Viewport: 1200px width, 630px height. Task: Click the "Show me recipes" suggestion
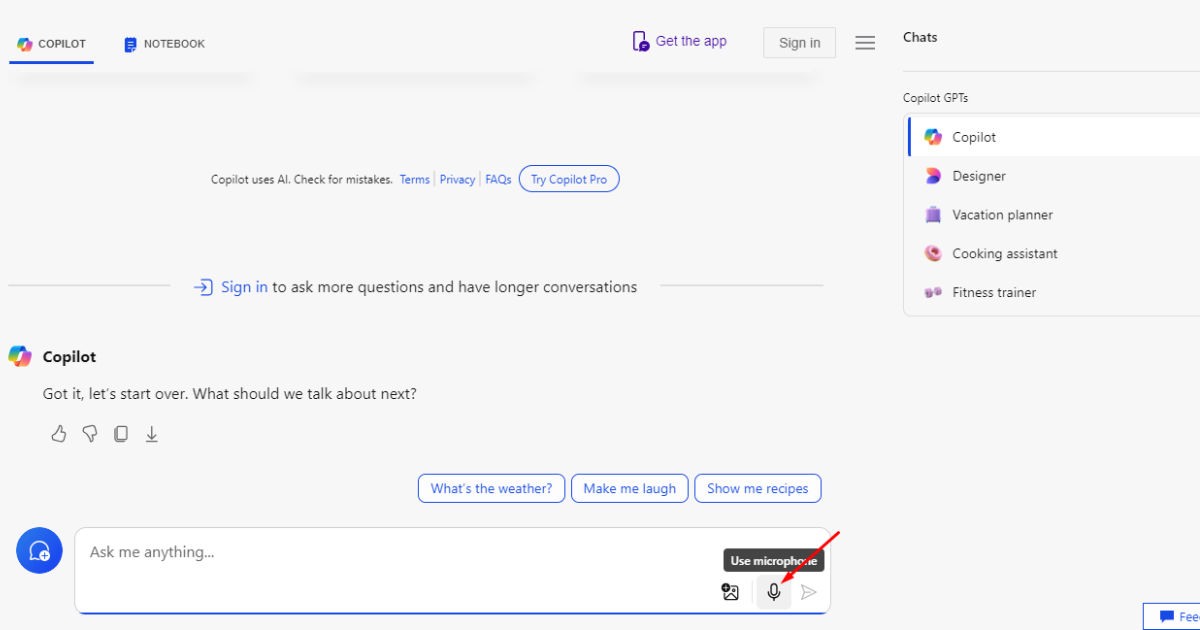tap(758, 489)
